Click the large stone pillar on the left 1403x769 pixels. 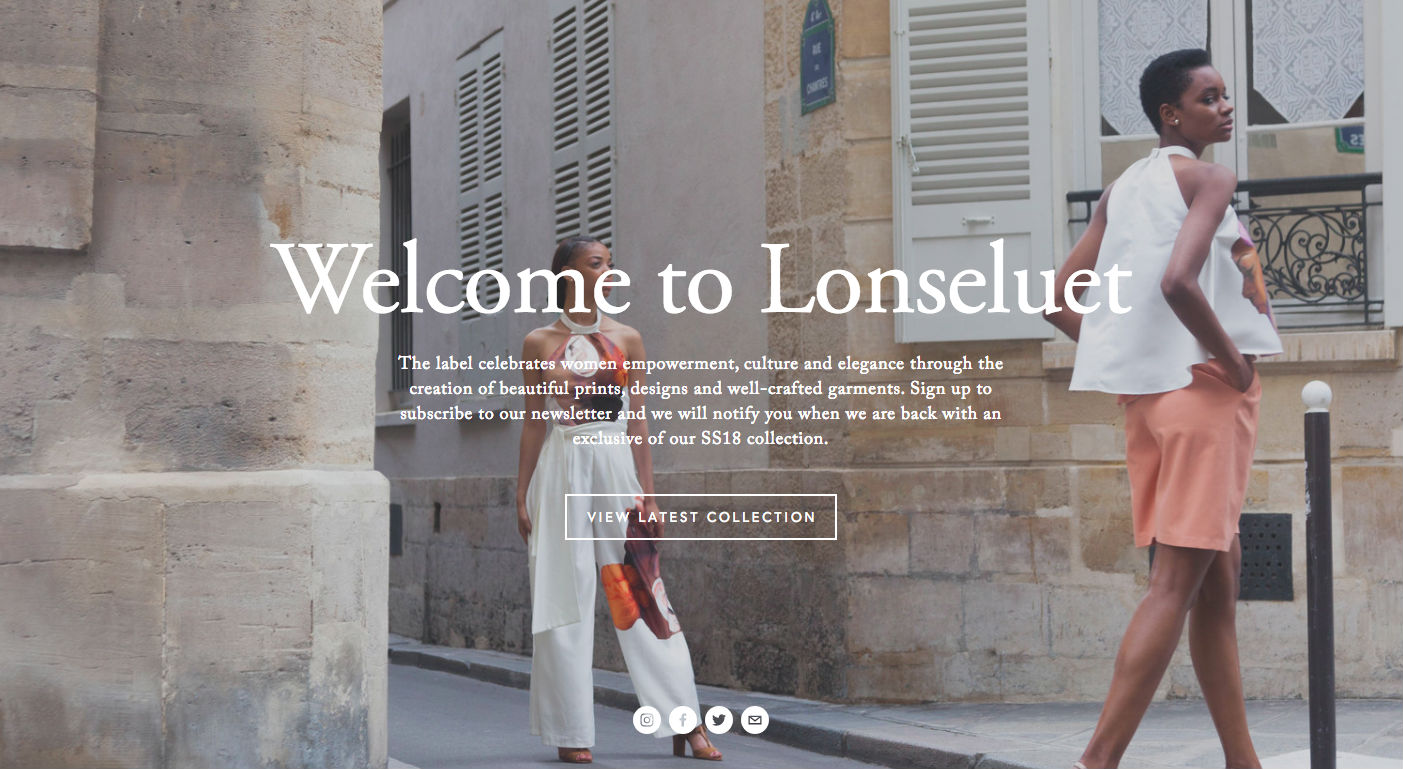click(190, 384)
